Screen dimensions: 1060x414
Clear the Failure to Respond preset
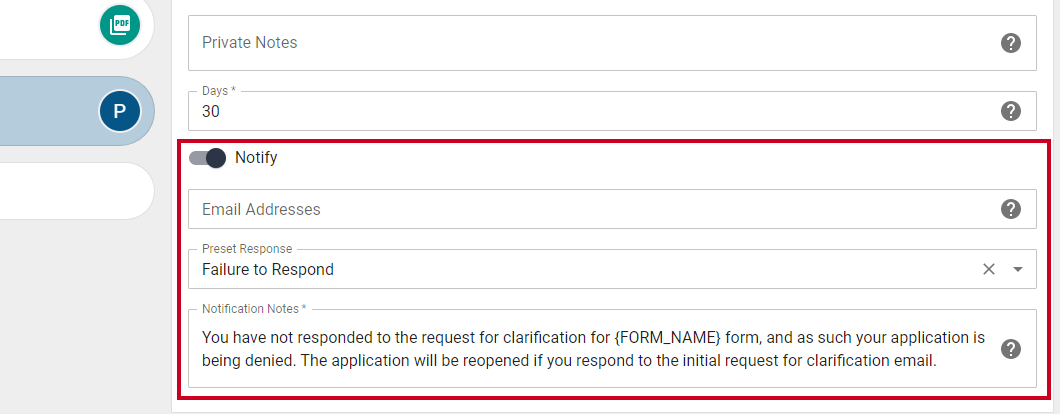[988, 269]
